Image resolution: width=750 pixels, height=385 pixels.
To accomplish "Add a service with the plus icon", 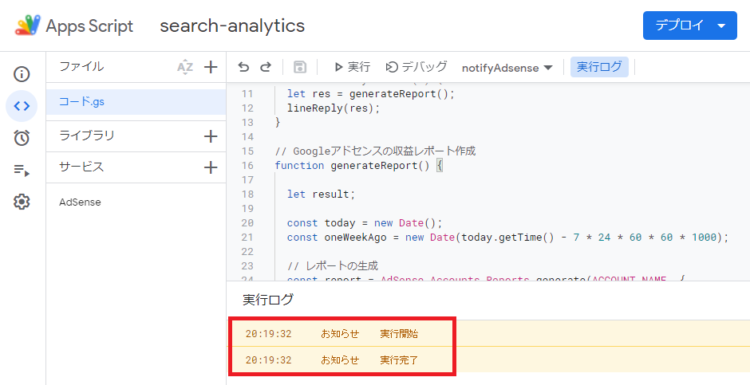I will point(210,167).
